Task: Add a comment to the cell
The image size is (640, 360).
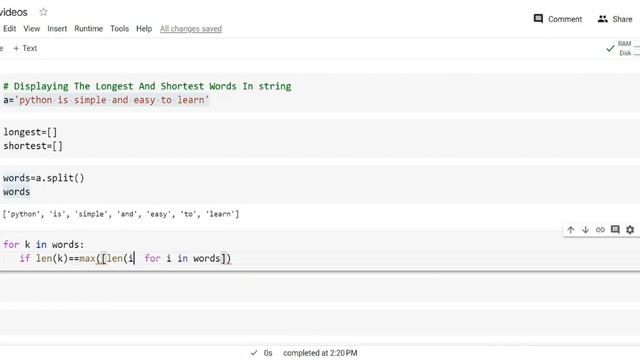Action: point(615,229)
